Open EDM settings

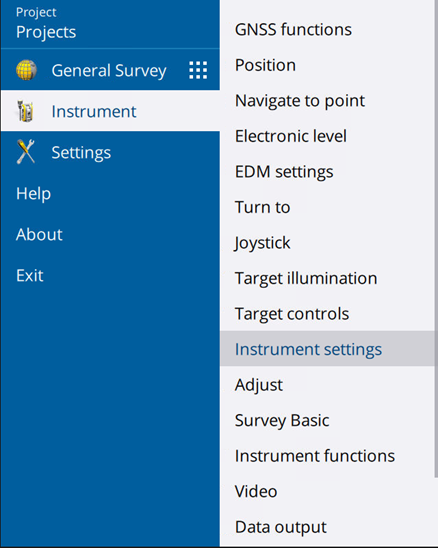(284, 172)
